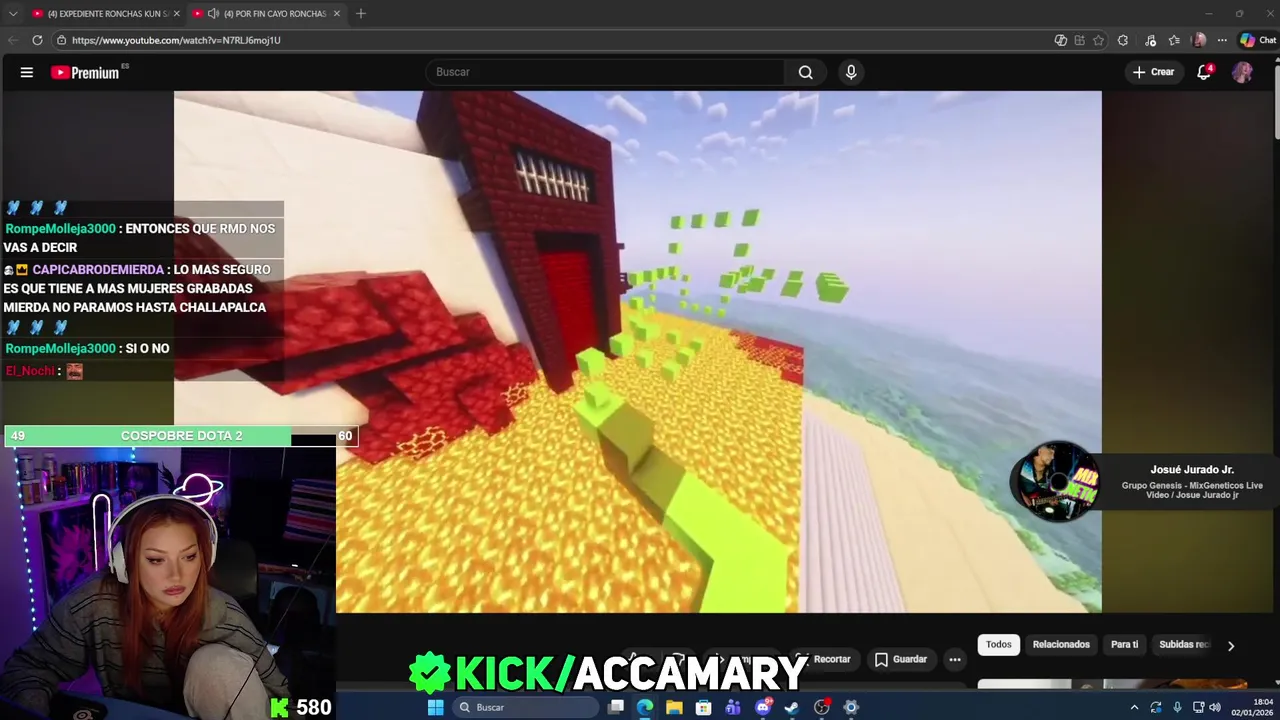This screenshot has width=1280, height=720.
Task: Close the POR FIN CAYO RONCHAS tab
Action: pyautogui.click(x=337, y=13)
